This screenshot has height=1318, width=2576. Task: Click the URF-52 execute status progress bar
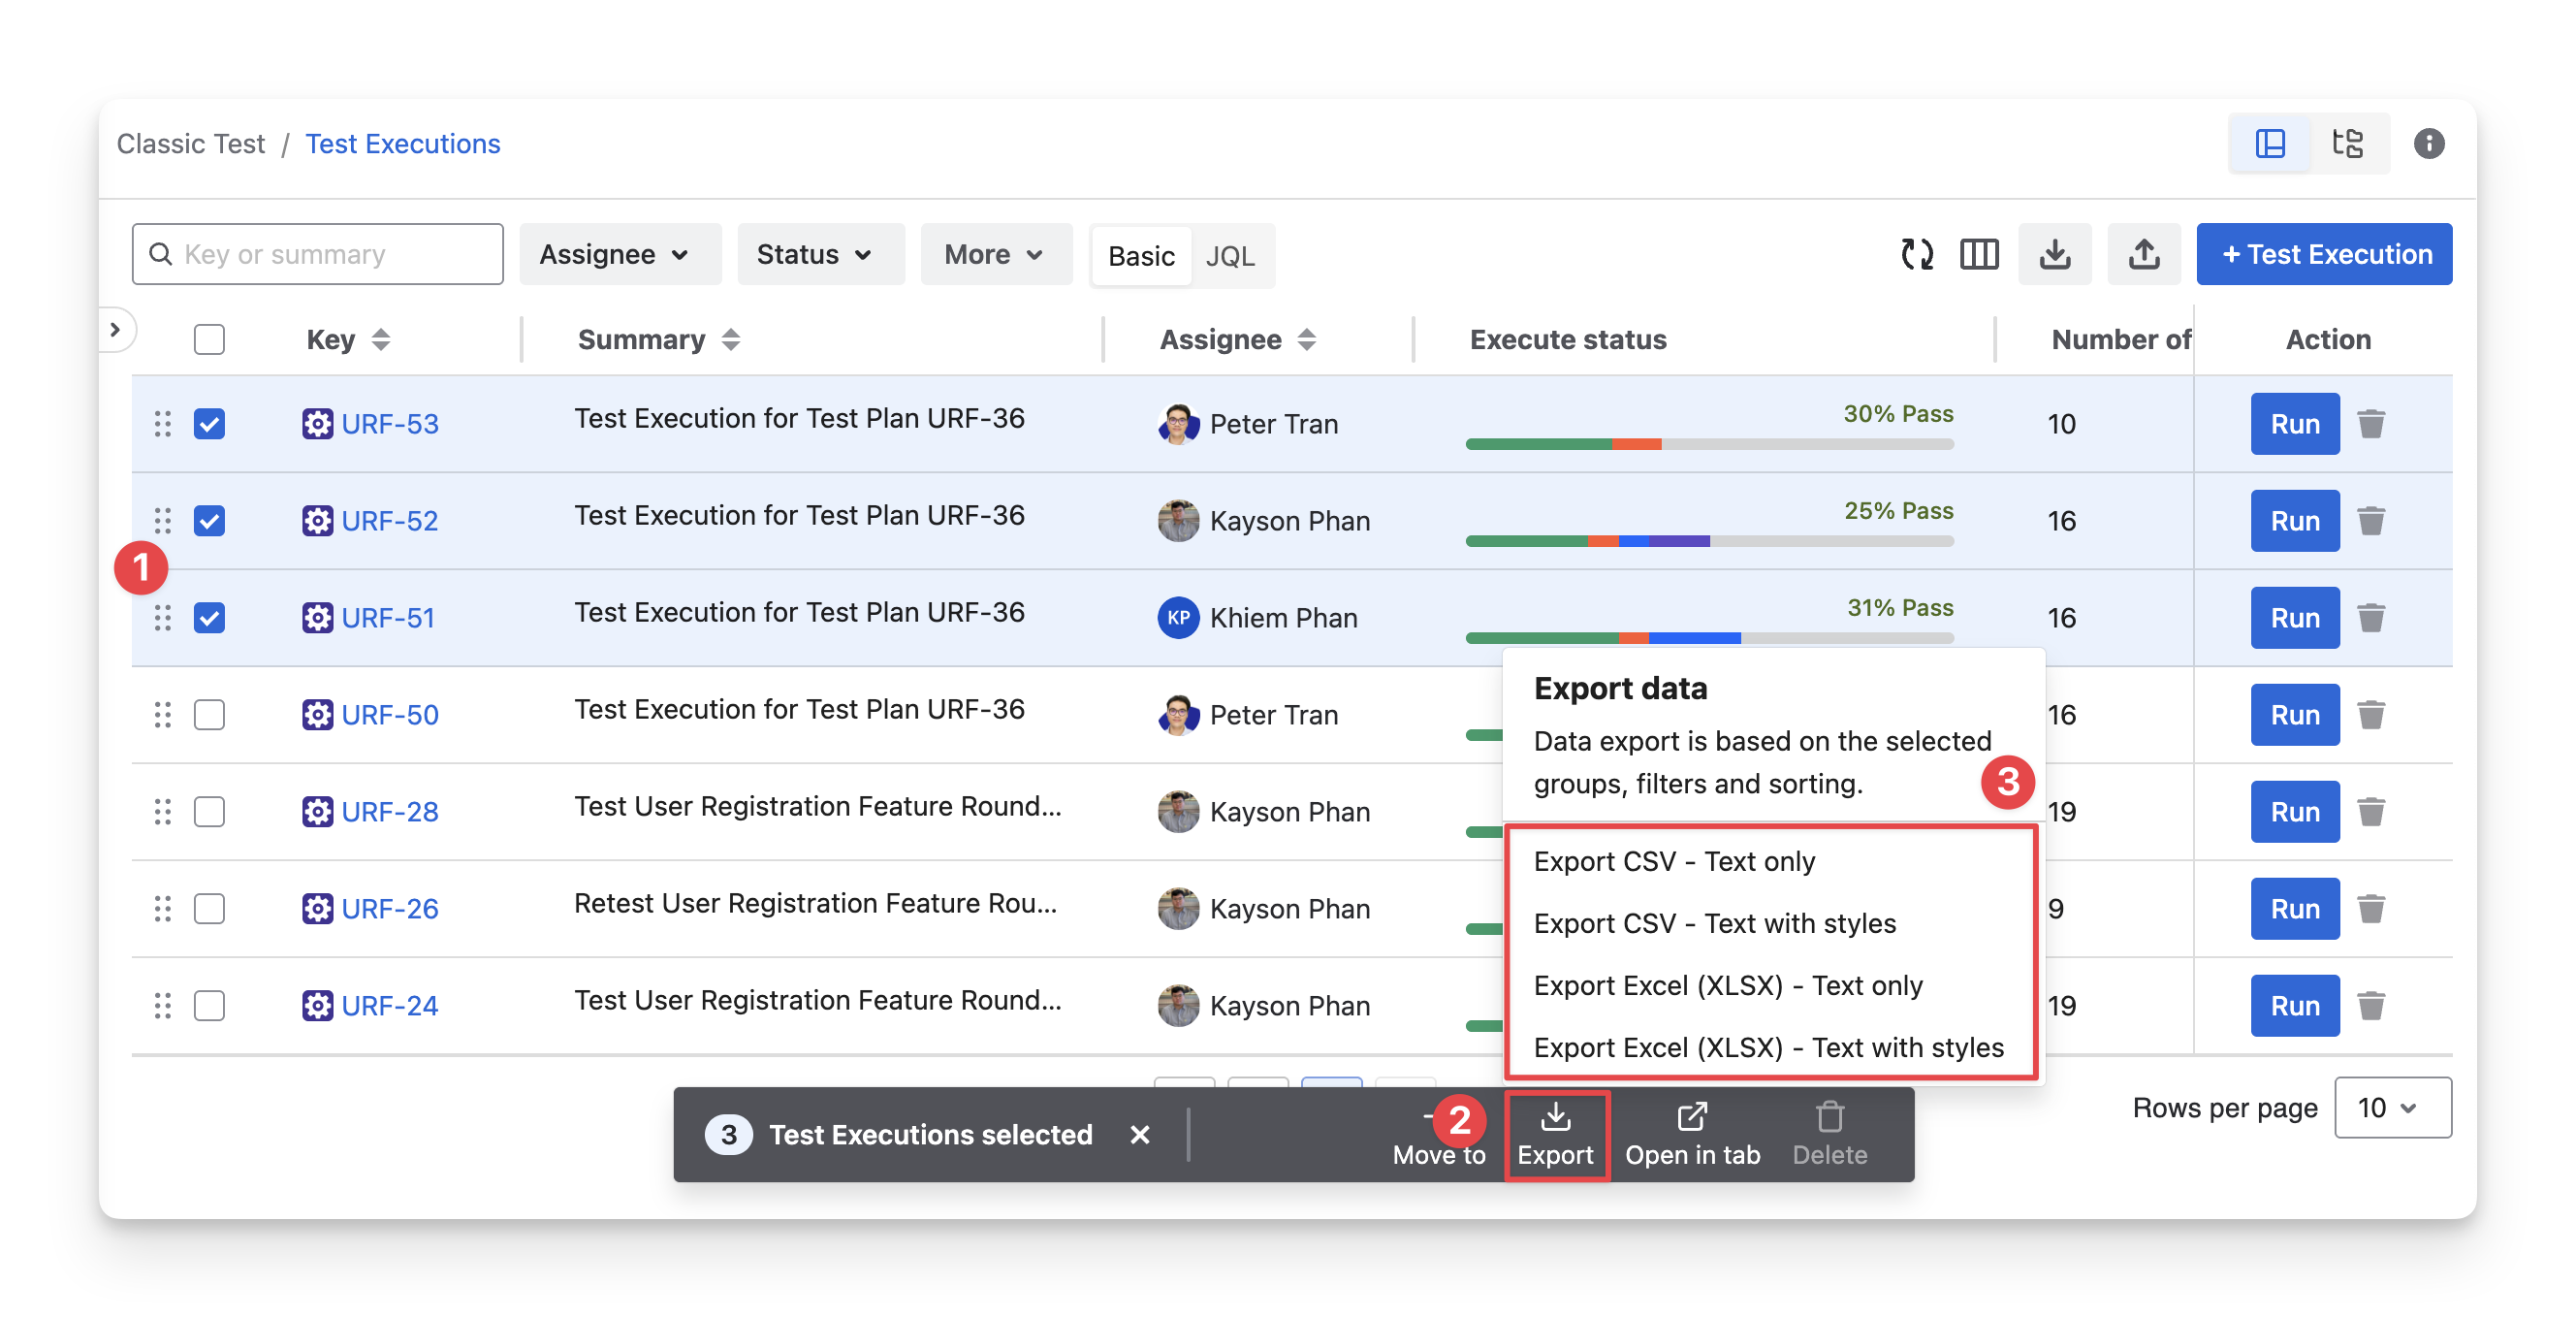[1708, 541]
